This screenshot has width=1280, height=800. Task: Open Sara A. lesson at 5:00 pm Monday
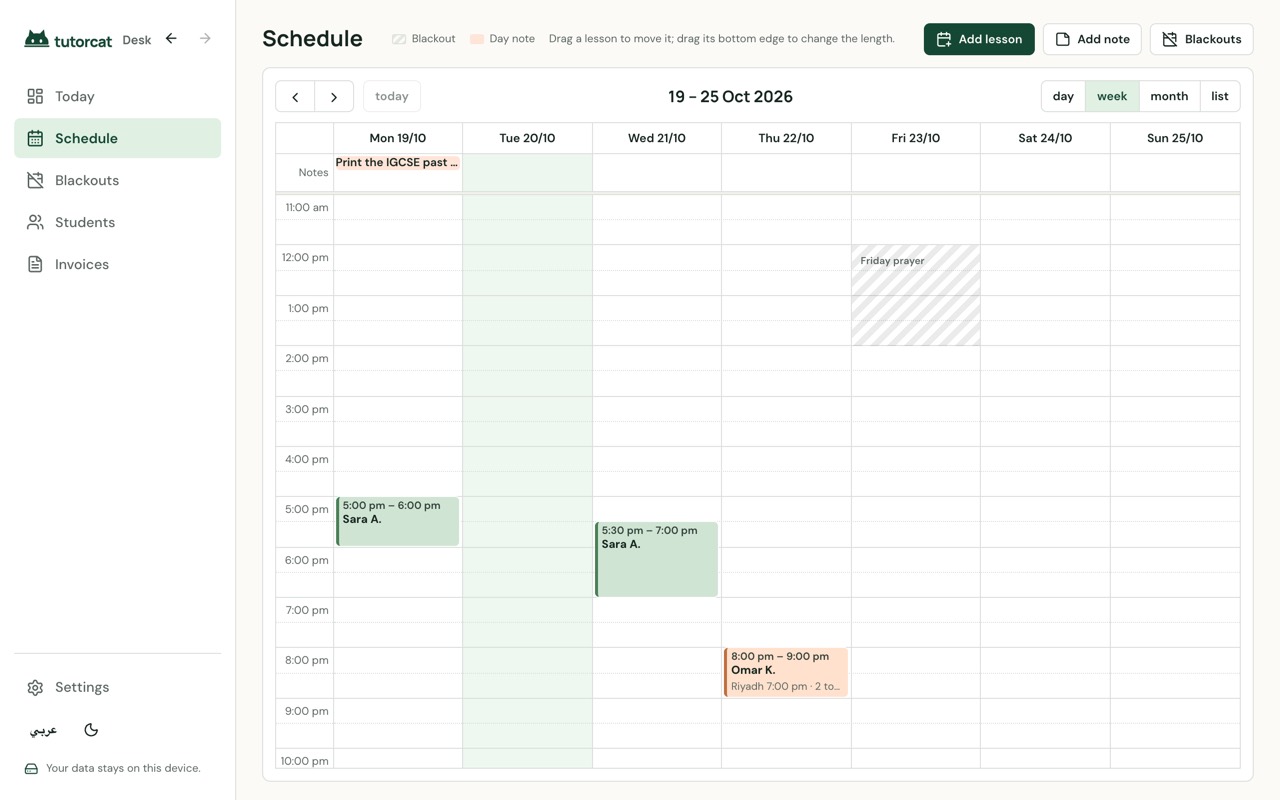coord(398,521)
